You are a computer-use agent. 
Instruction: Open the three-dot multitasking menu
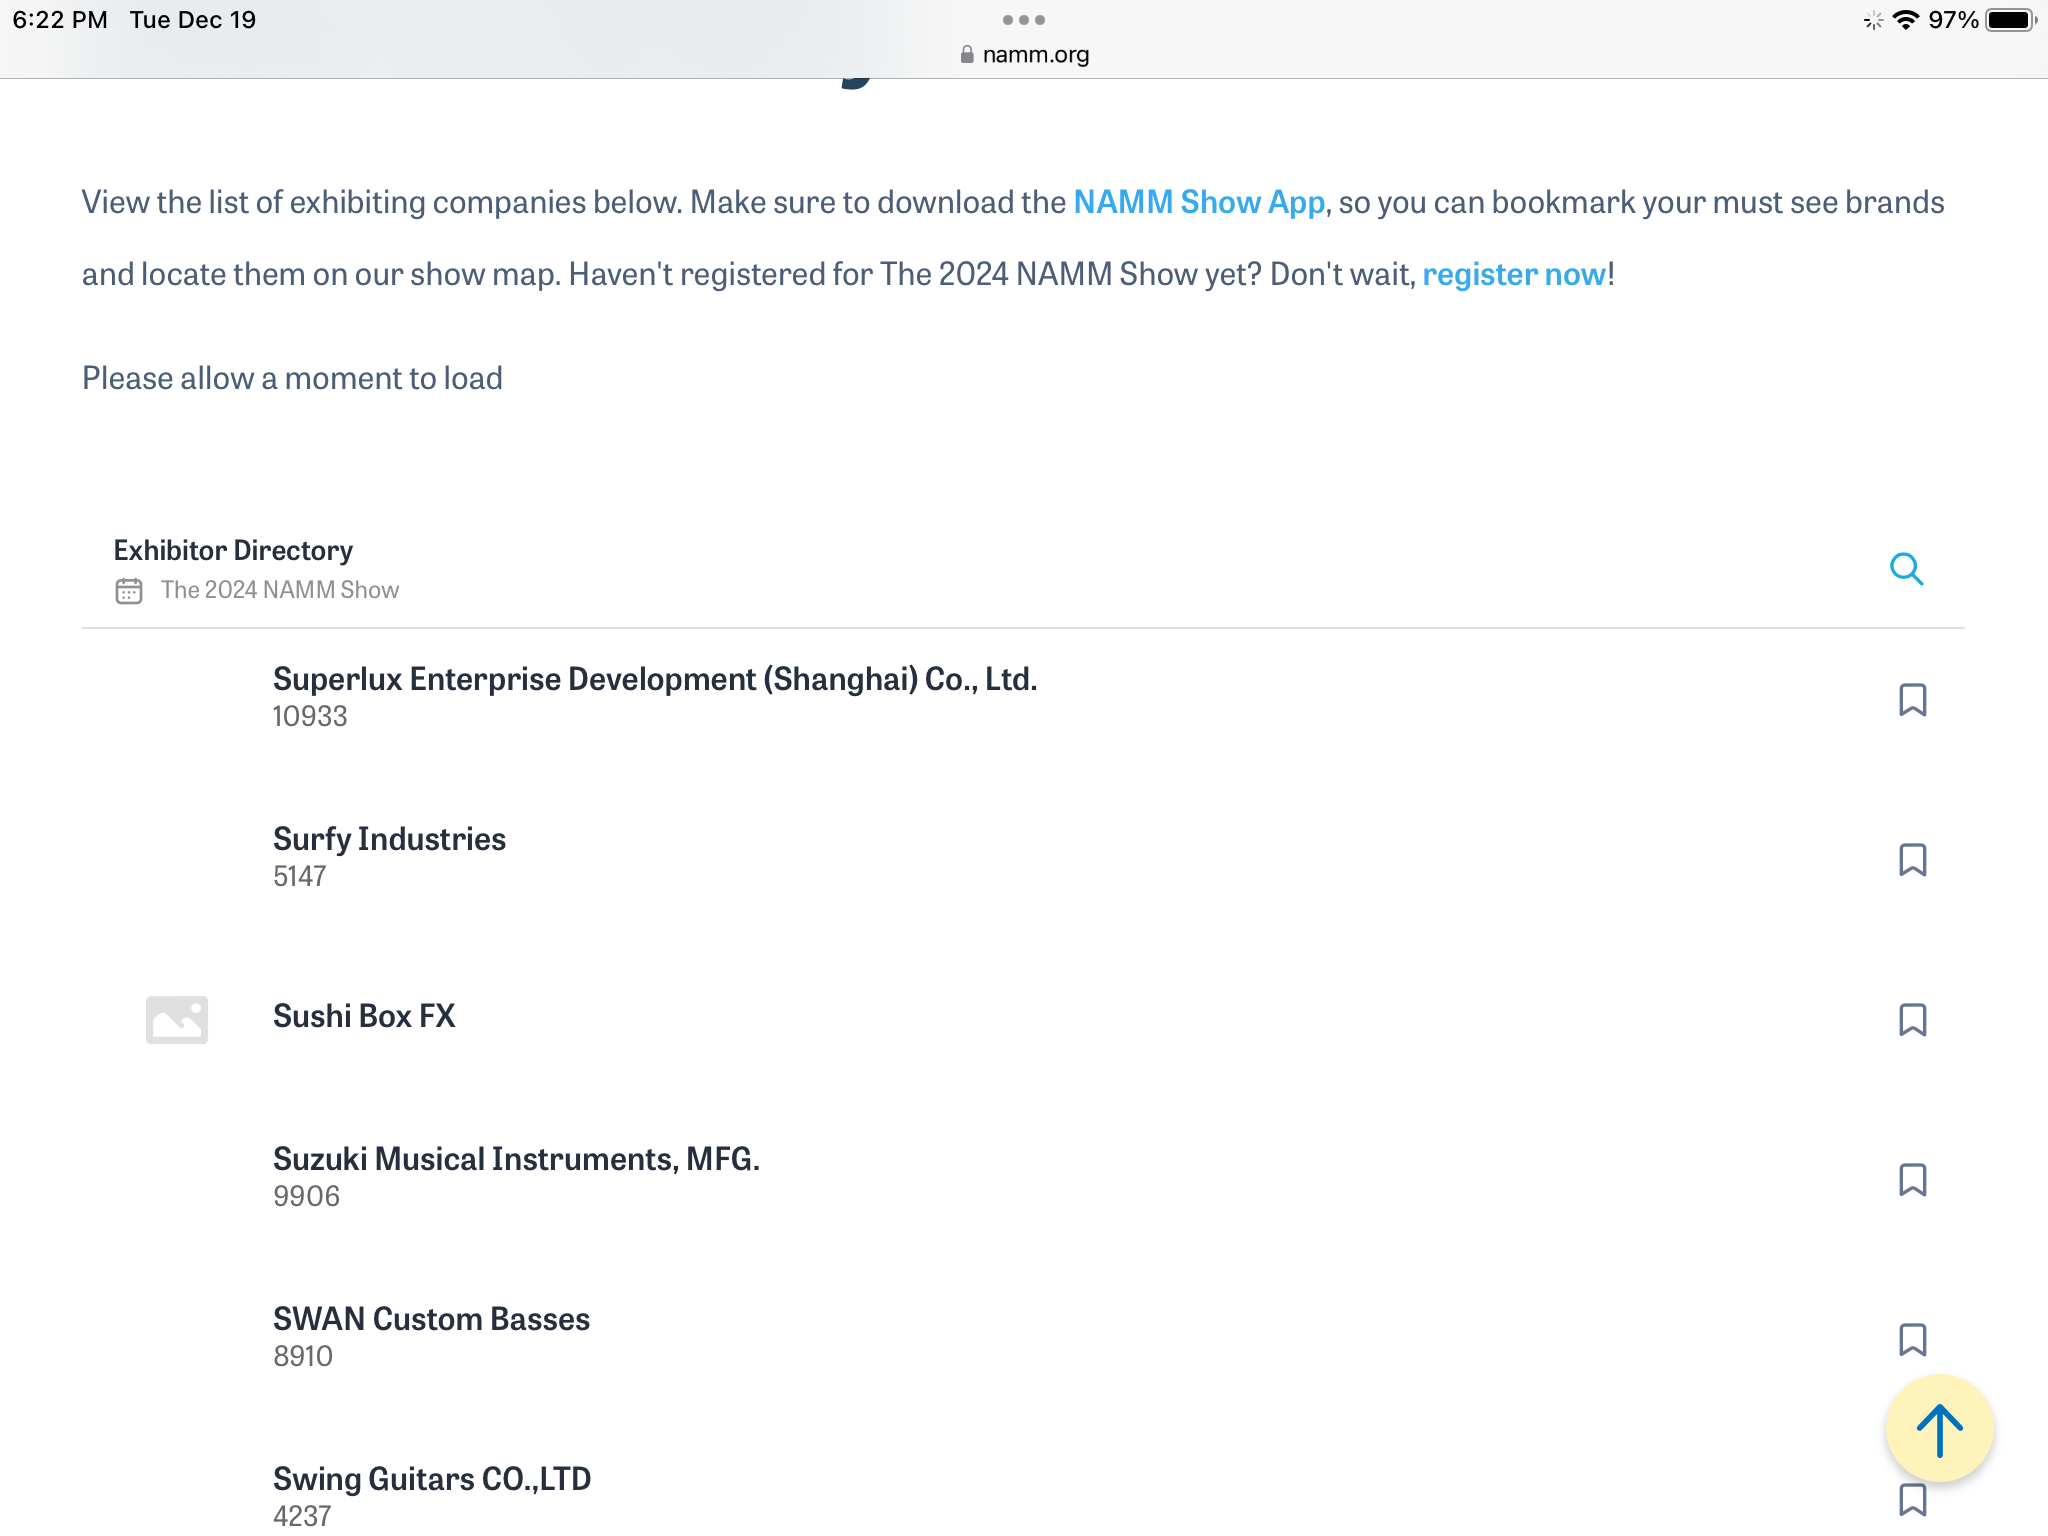[x=1023, y=20]
